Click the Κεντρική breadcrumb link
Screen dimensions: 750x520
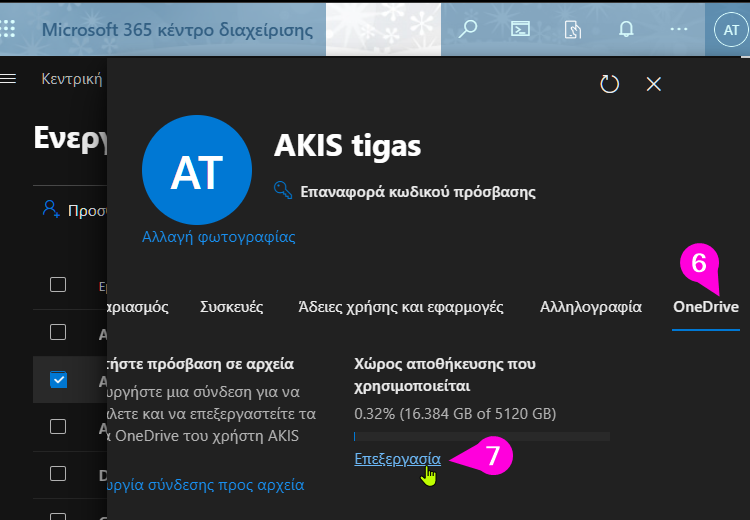72,78
